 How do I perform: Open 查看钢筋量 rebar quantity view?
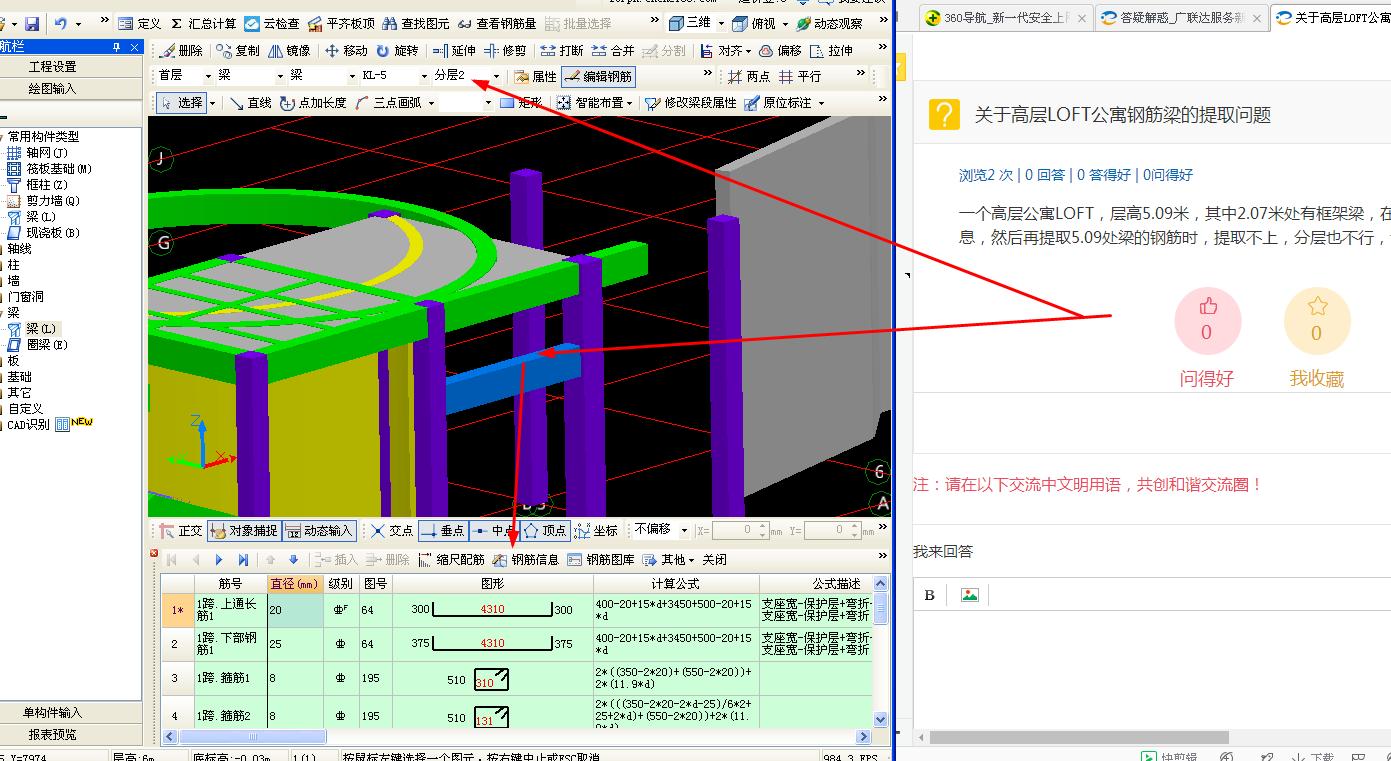(496, 23)
